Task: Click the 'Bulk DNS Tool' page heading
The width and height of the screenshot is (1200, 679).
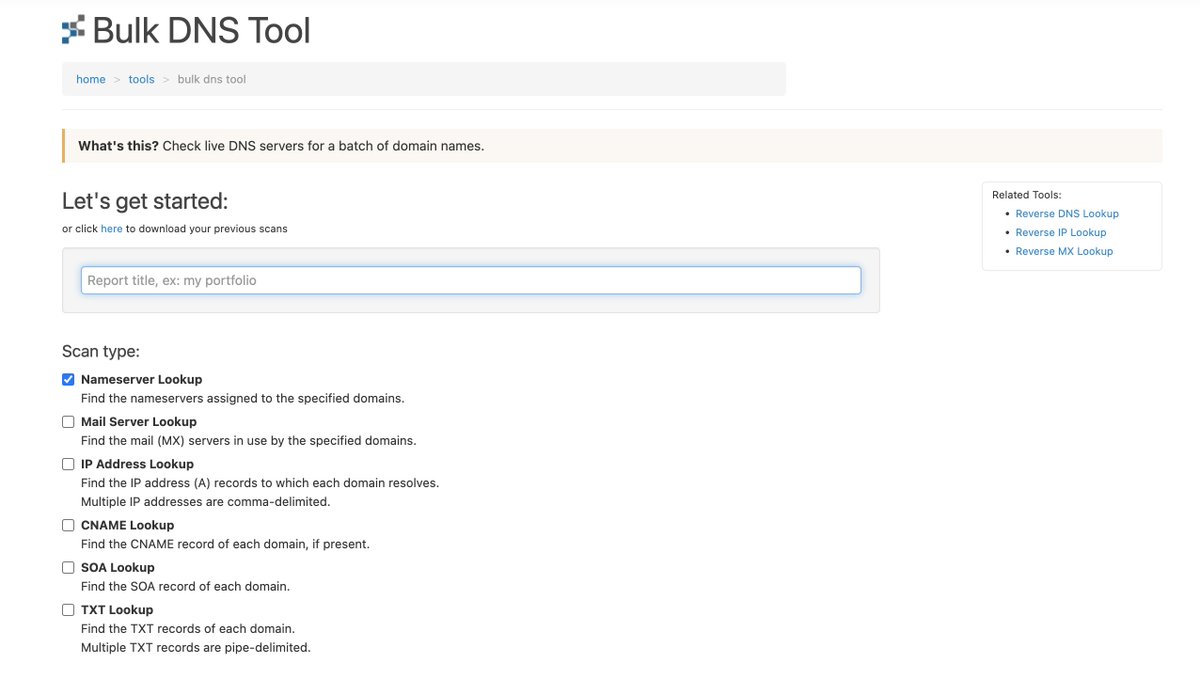Action: [201, 30]
